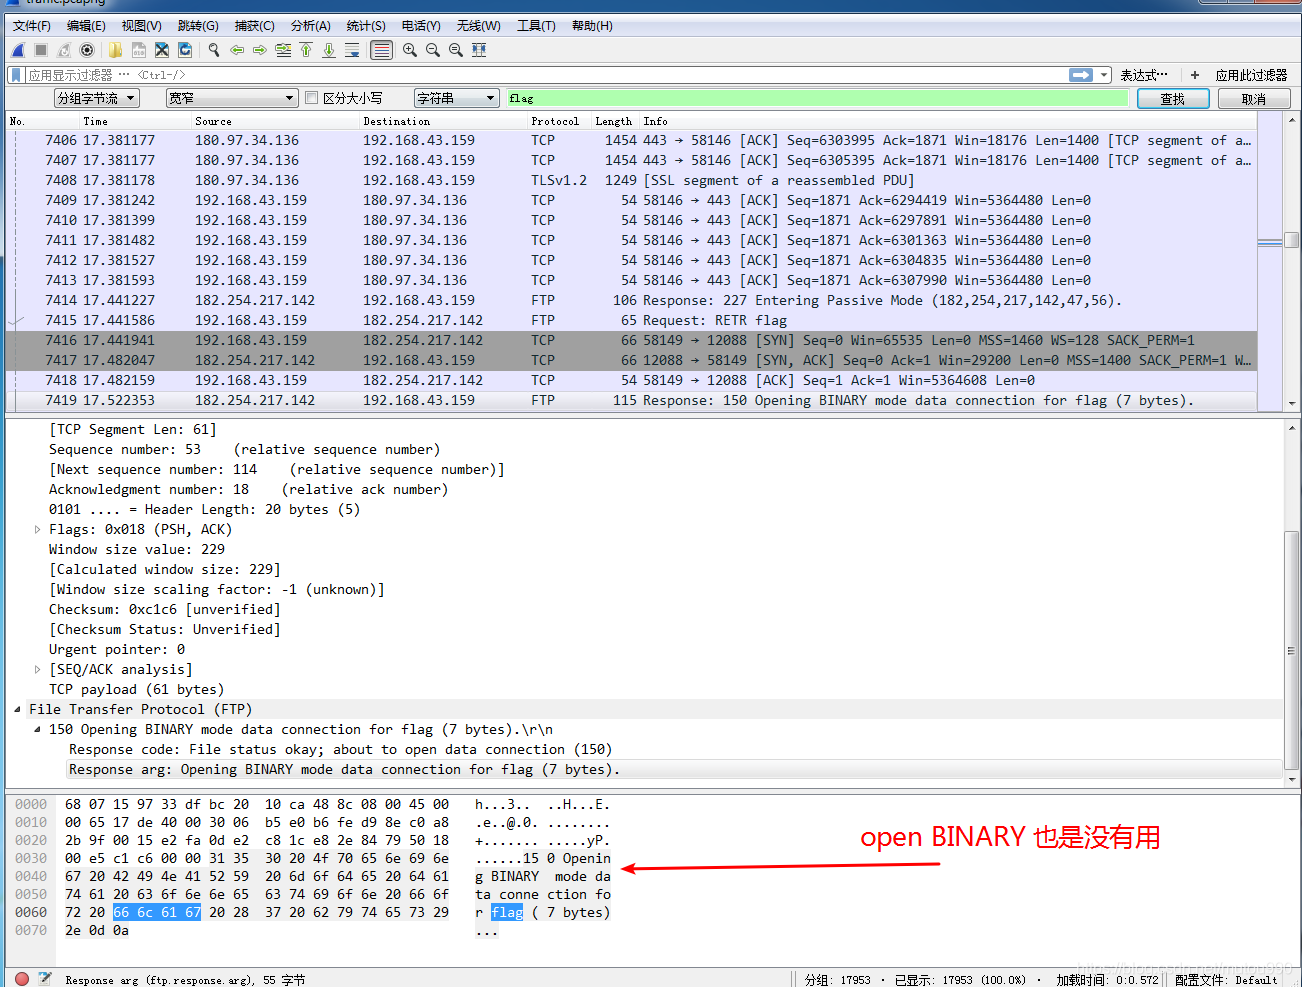Open the 字符串 search type dropdown
The image size is (1302, 987).
[457, 98]
